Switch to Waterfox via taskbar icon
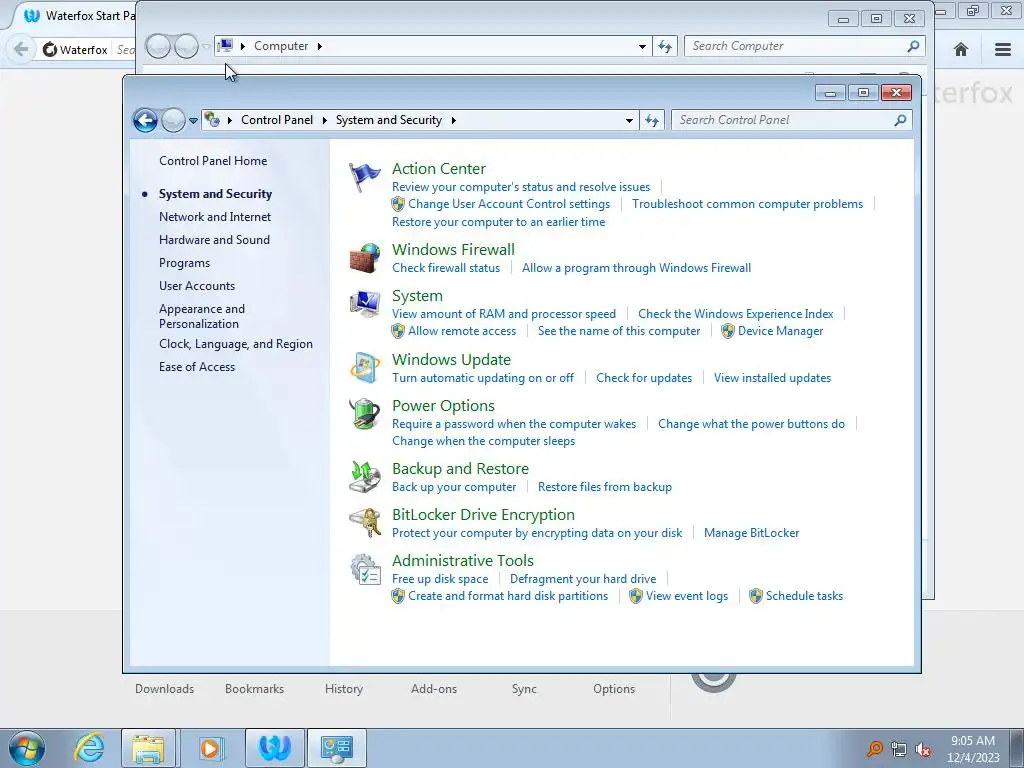 [275, 748]
